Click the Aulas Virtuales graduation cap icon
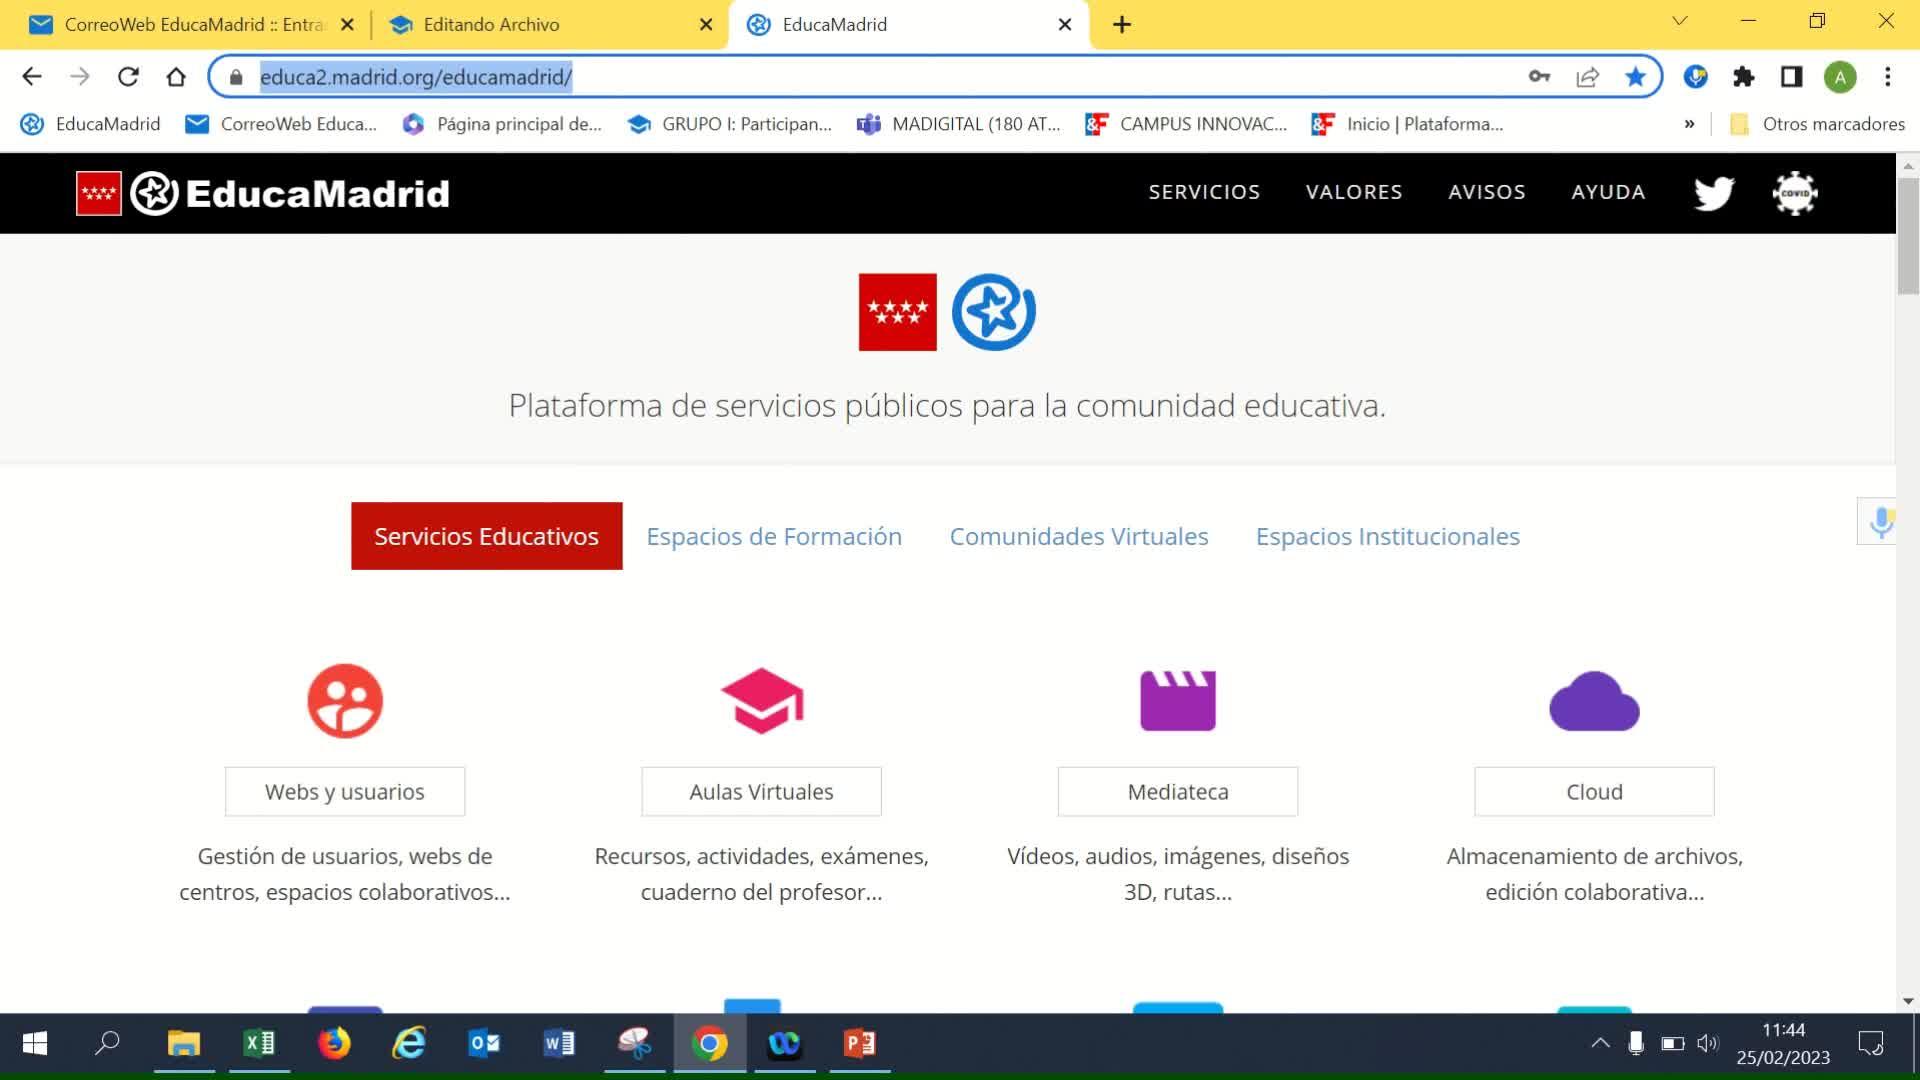 click(762, 701)
